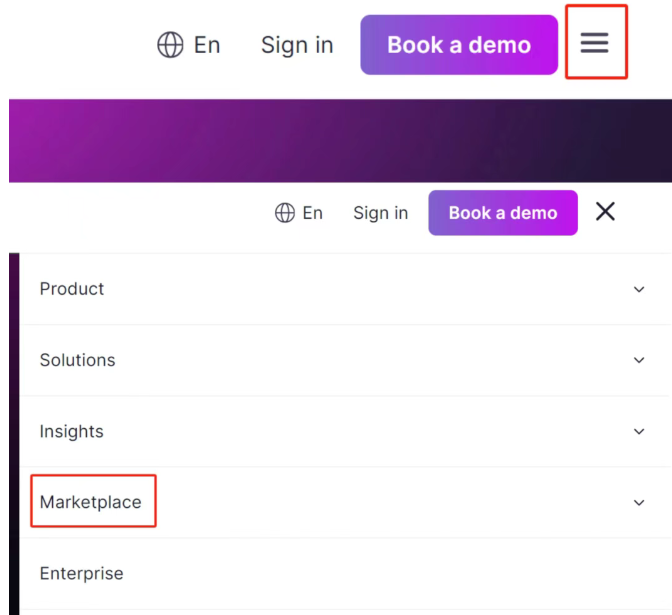Expand the Product chevron

tap(639, 289)
